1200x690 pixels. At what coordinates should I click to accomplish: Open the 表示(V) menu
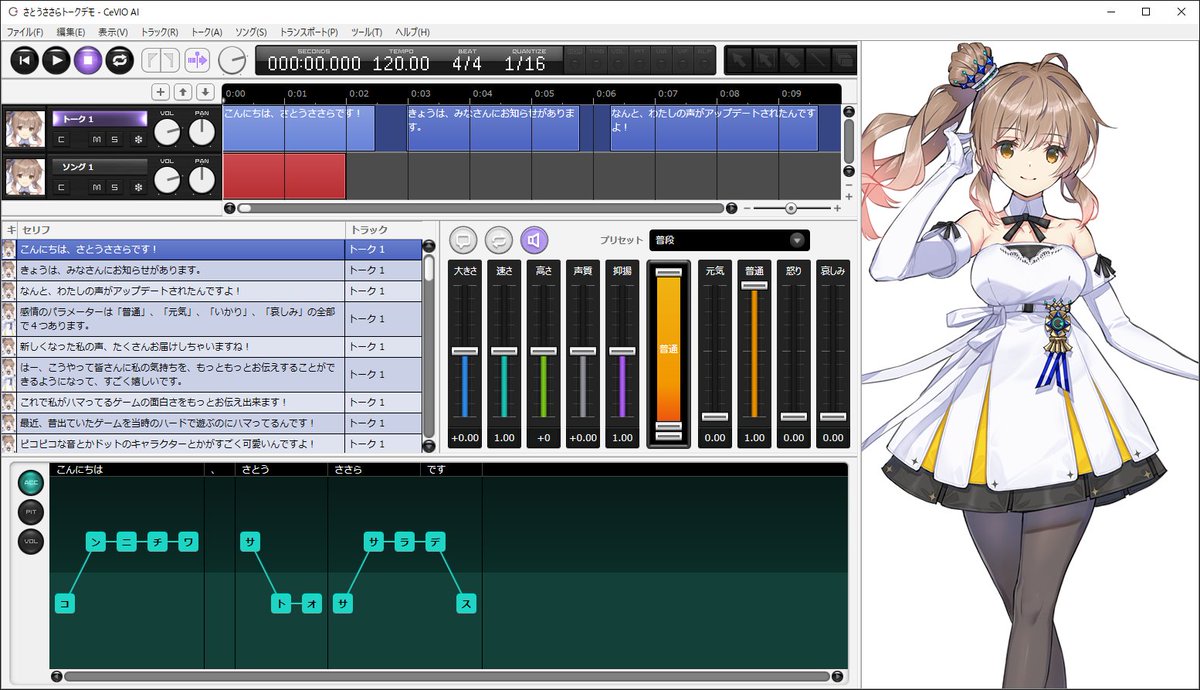pos(113,32)
